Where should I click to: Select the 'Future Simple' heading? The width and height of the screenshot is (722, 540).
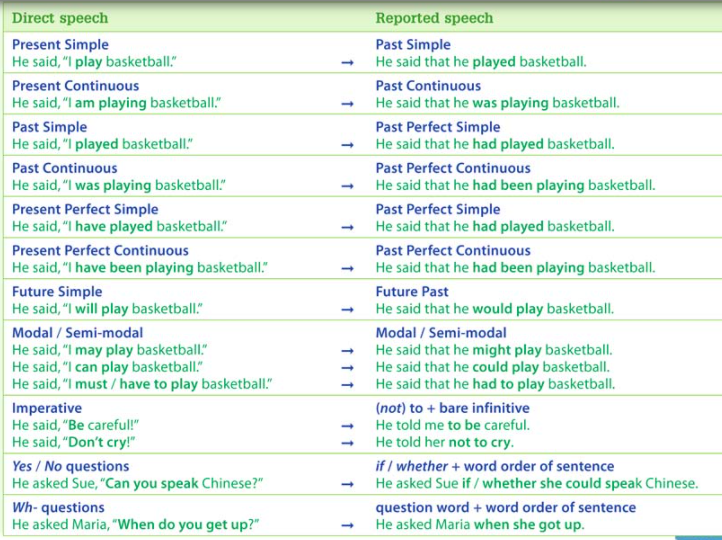(57, 292)
